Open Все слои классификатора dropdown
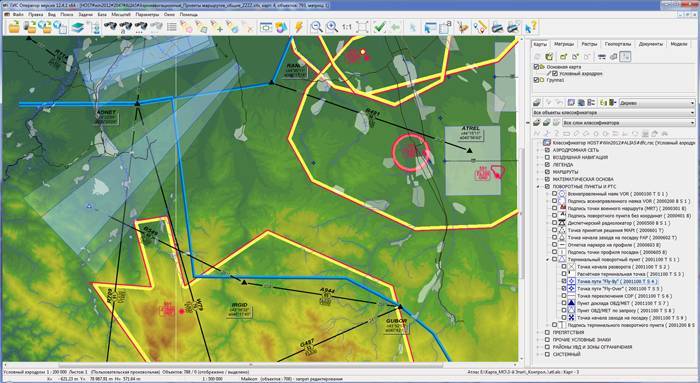The width and height of the screenshot is (700, 383). 629,123
